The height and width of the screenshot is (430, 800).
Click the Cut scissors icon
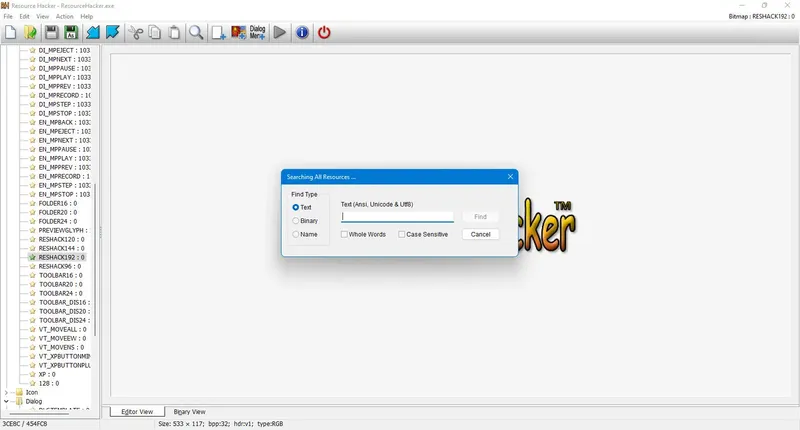(x=136, y=33)
